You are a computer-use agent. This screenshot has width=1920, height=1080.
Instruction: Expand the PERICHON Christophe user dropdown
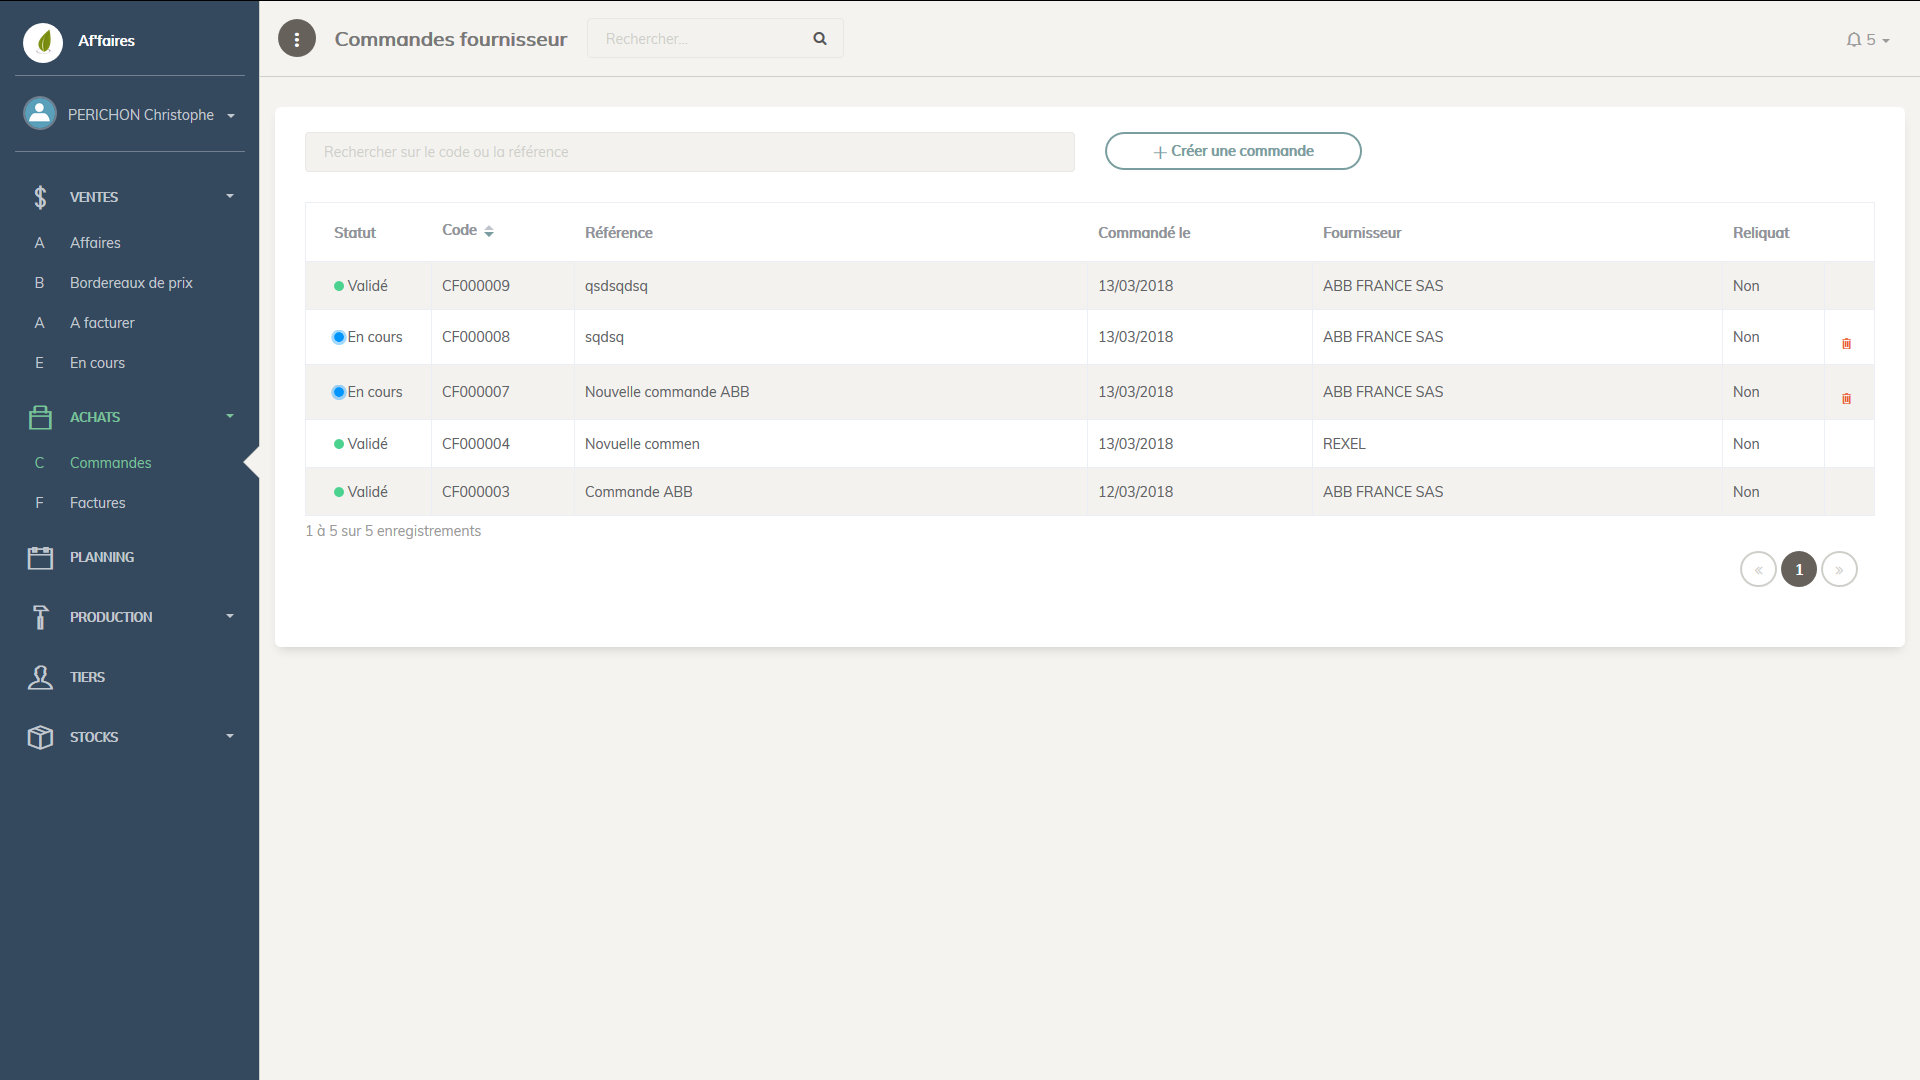pyautogui.click(x=231, y=116)
